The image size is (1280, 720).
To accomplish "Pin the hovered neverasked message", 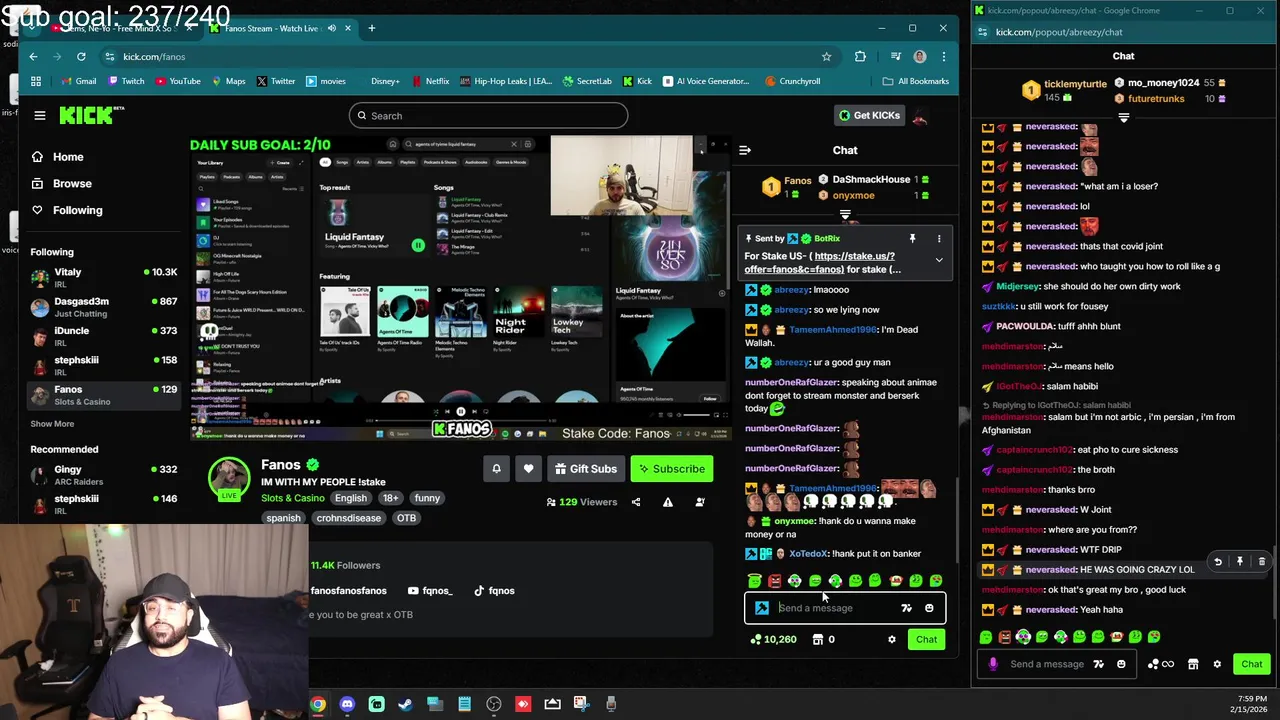I will click(1240, 562).
